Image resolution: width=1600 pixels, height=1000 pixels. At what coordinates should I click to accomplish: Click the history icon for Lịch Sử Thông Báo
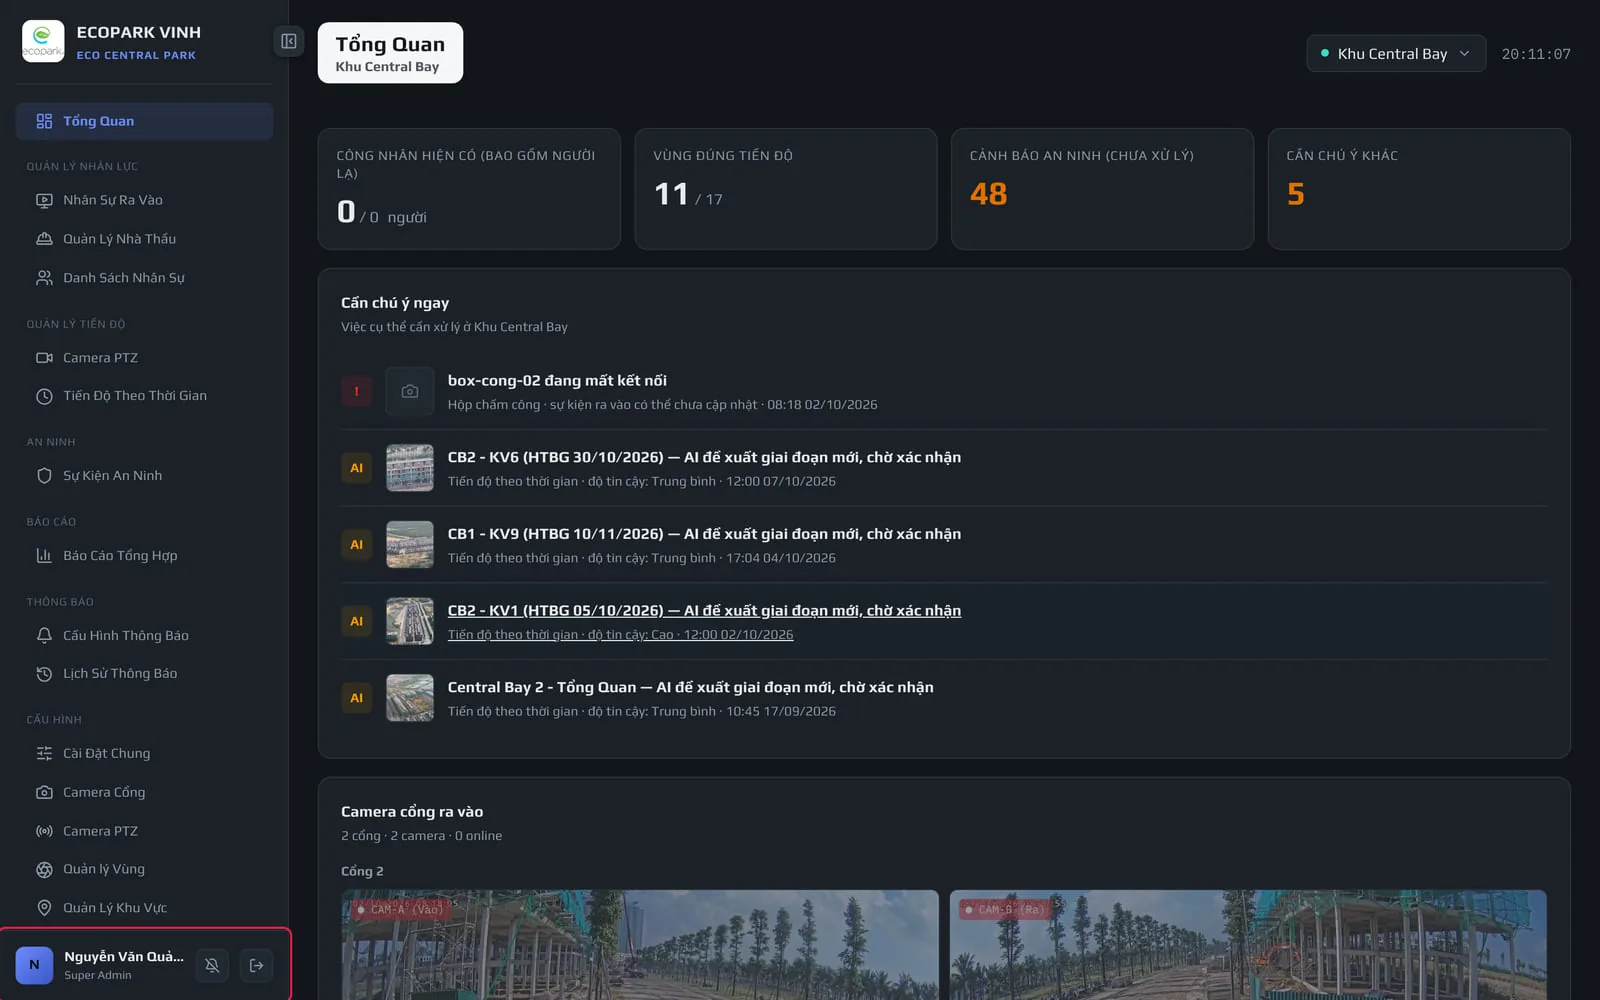44,674
